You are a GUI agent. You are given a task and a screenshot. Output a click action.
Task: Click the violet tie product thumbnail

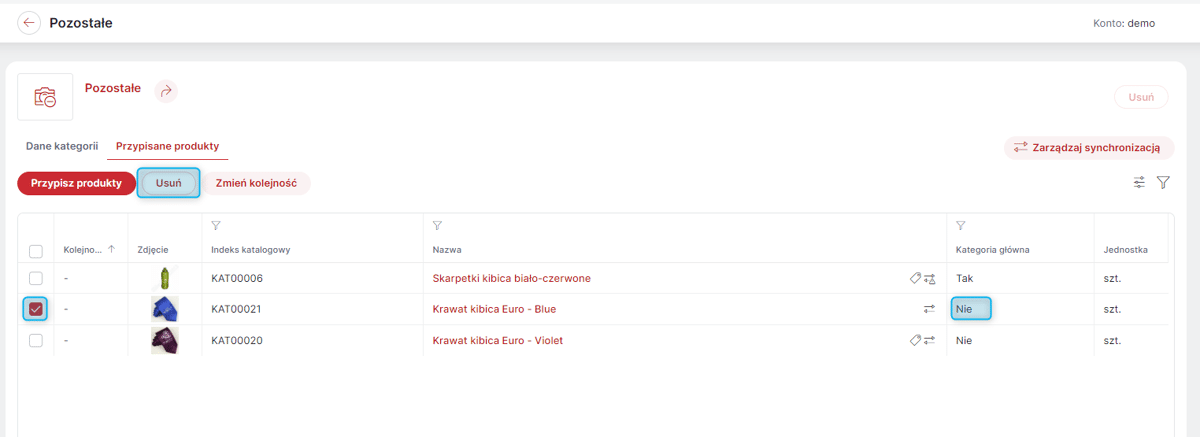(x=165, y=340)
